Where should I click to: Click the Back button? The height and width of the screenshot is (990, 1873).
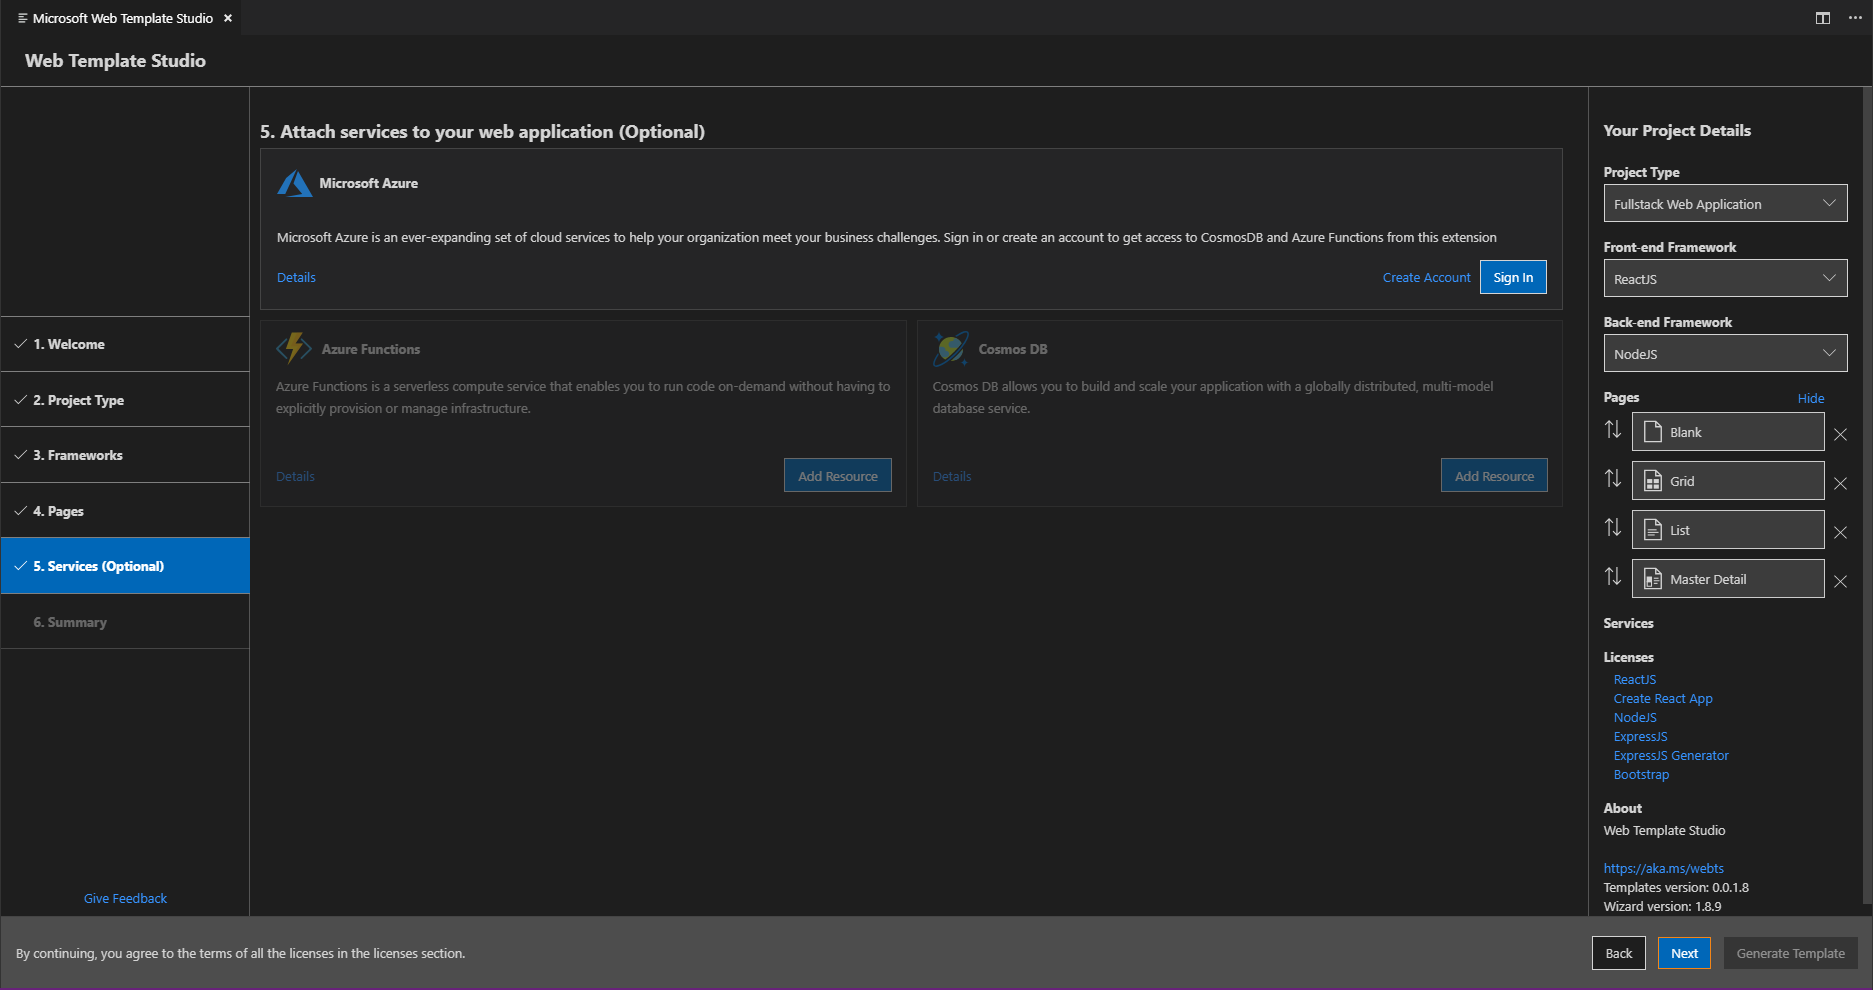click(x=1619, y=953)
